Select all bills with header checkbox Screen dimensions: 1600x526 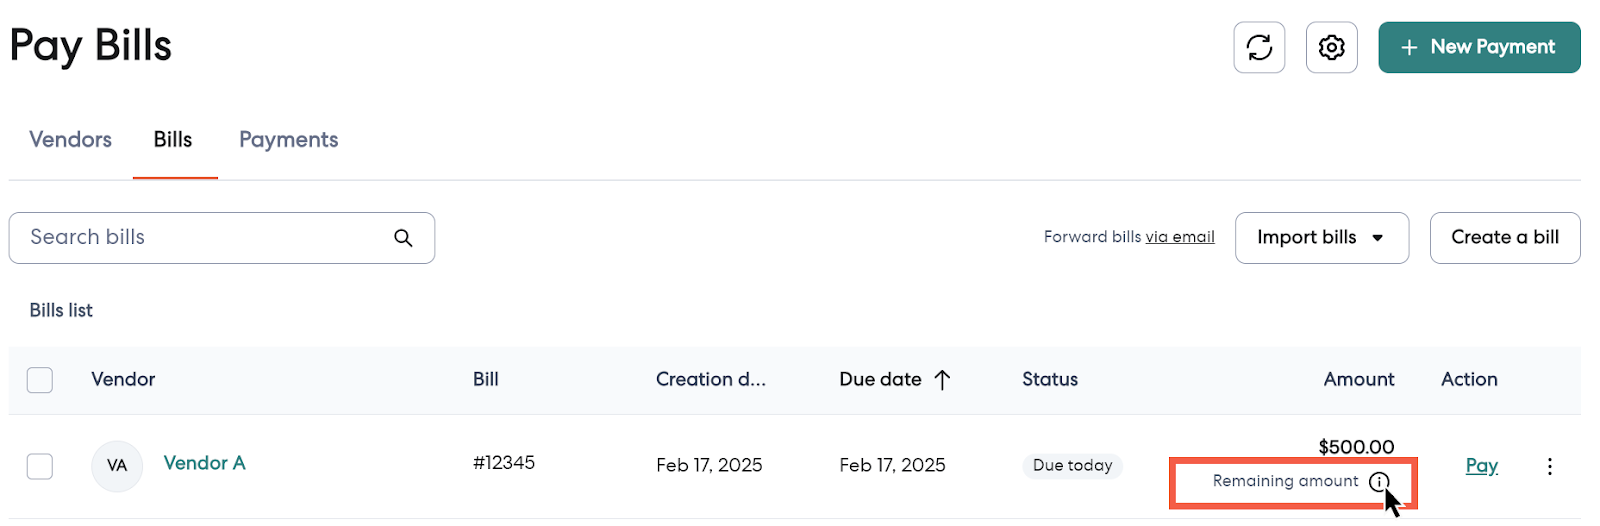point(40,380)
